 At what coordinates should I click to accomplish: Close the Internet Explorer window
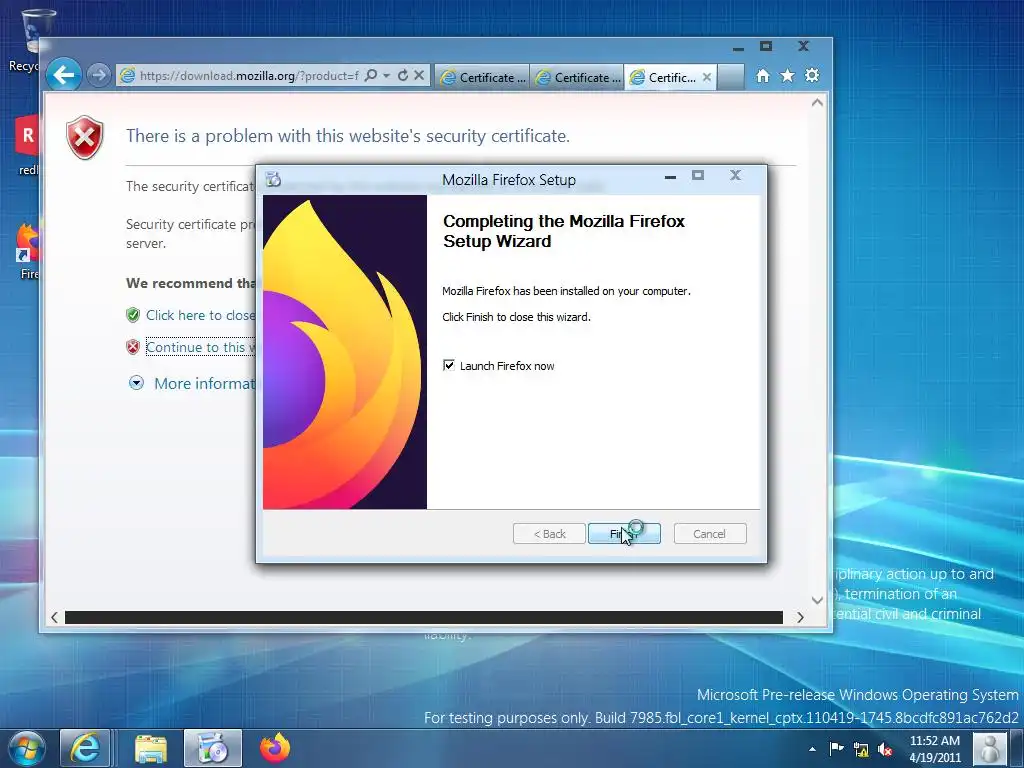coord(803,46)
